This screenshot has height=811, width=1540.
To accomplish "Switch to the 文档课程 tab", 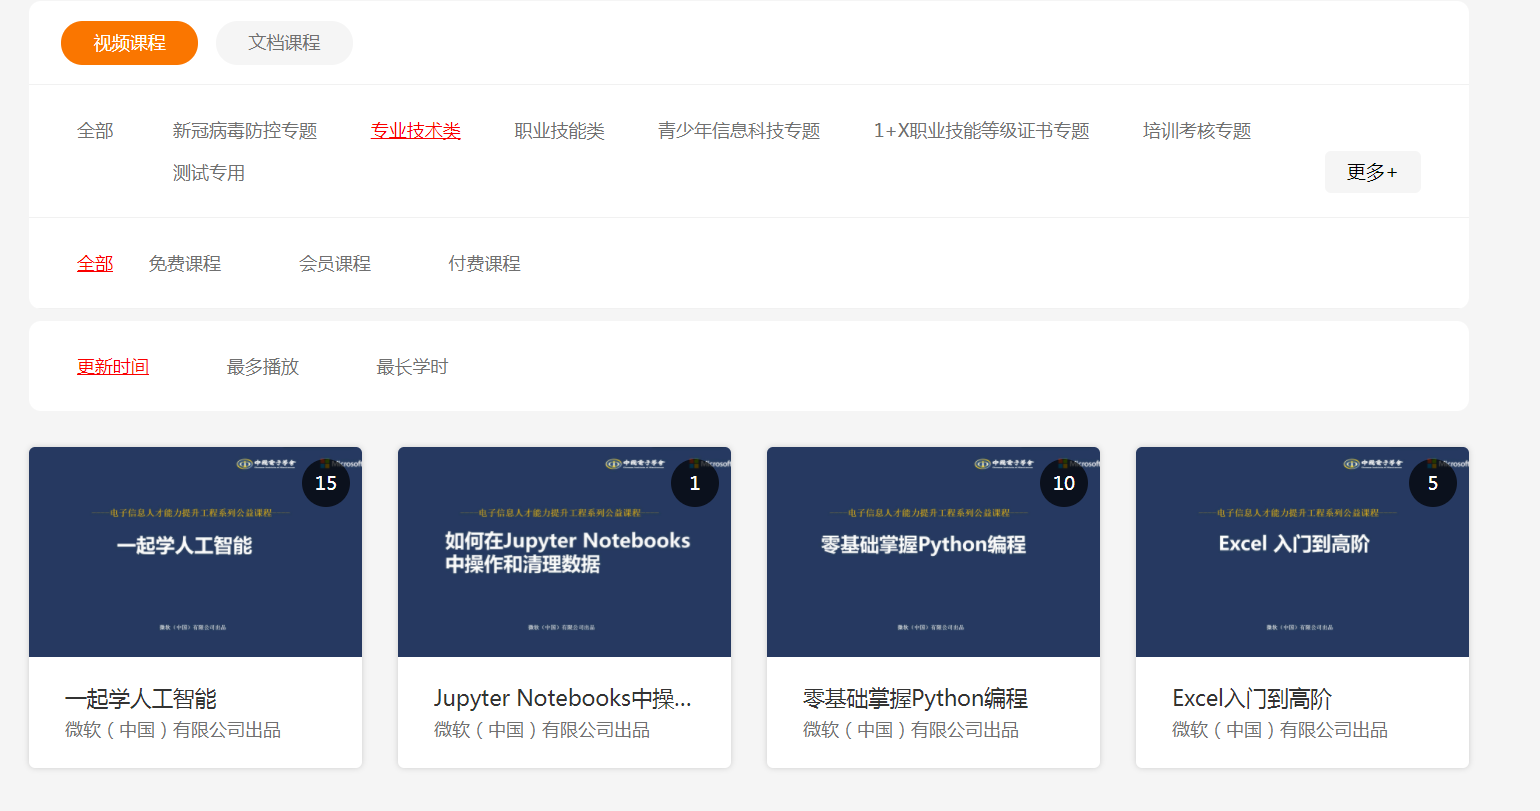I will [x=284, y=43].
